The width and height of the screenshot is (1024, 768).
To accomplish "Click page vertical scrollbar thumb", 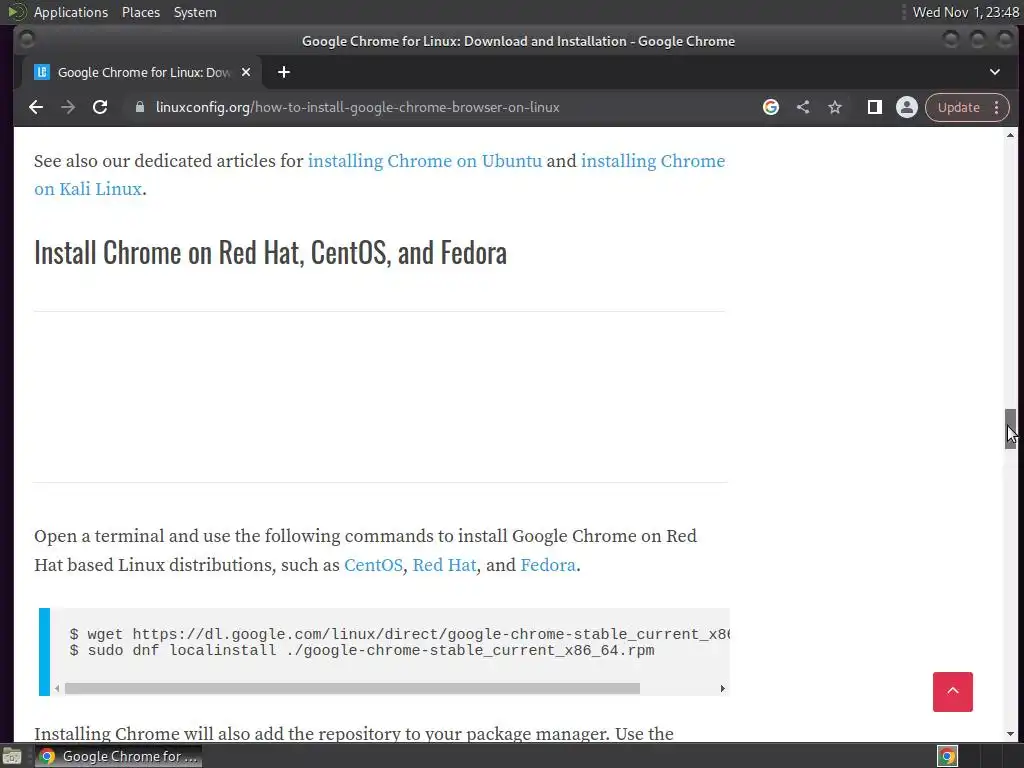I will pyautogui.click(x=1010, y=428).
